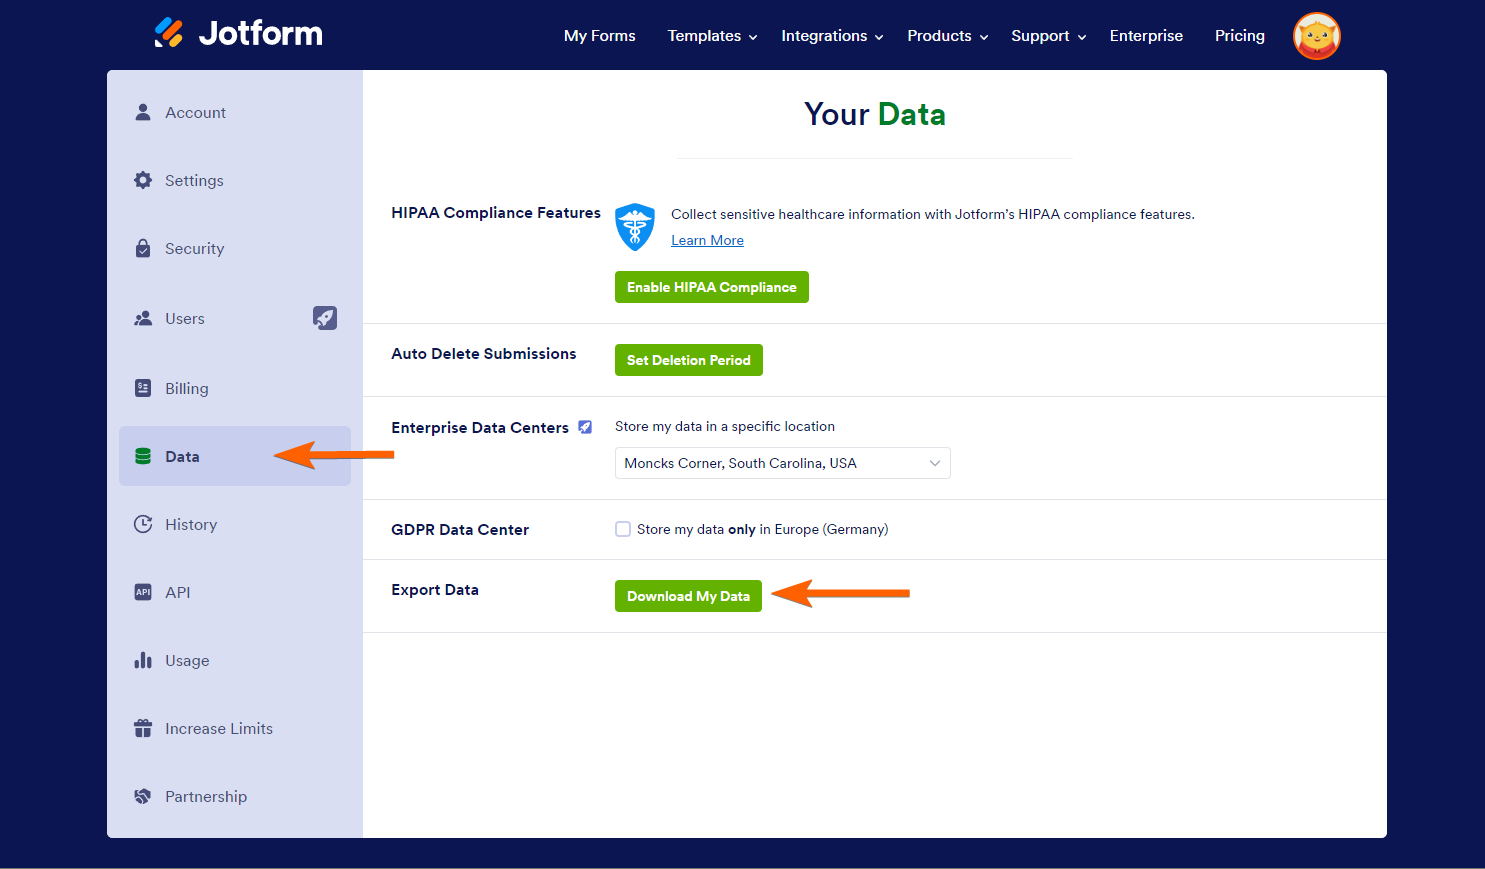Click the Partnership handshake icon
The width and height of the screenshot is (1485, 869).
click(143, 796)
